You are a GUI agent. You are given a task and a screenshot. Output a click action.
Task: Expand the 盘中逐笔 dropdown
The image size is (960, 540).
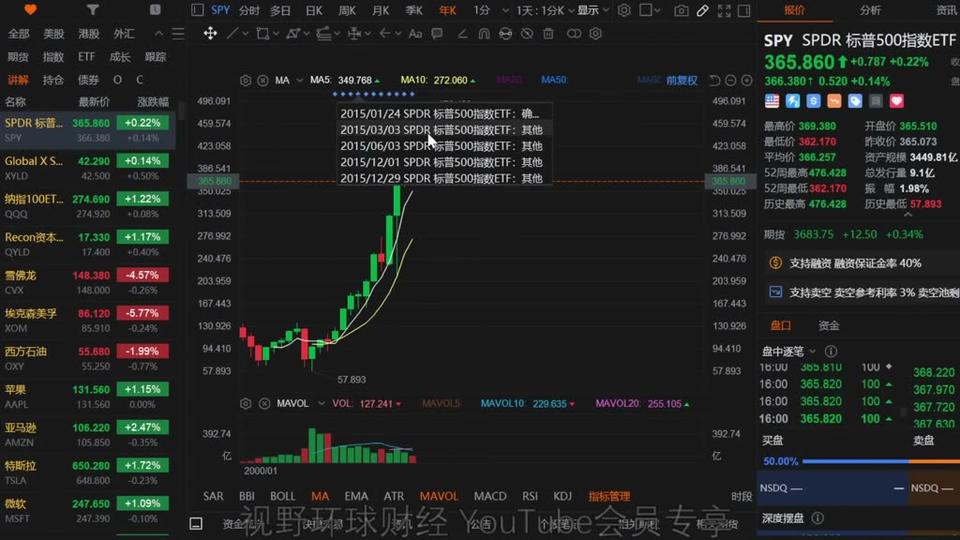click(812, 351)
